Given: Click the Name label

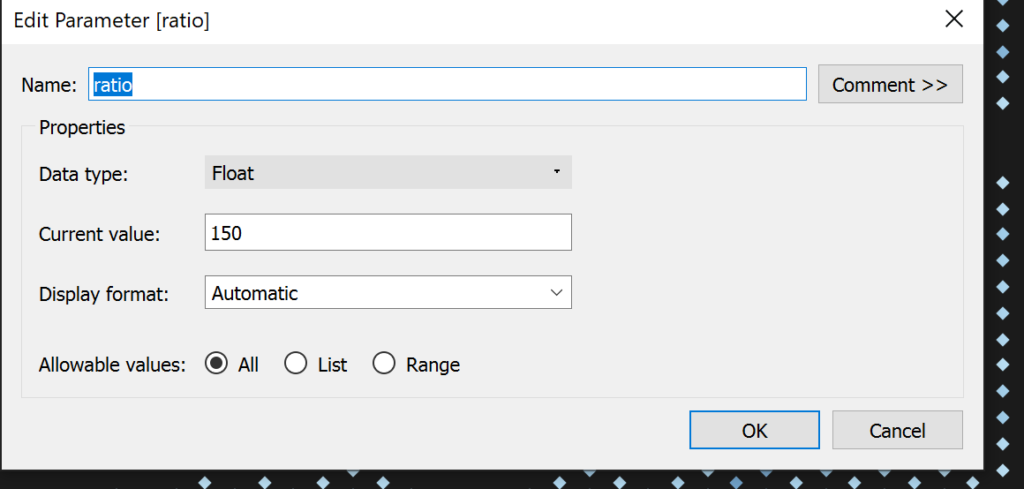Looking at the screenshot, I should tap(50, 85).
